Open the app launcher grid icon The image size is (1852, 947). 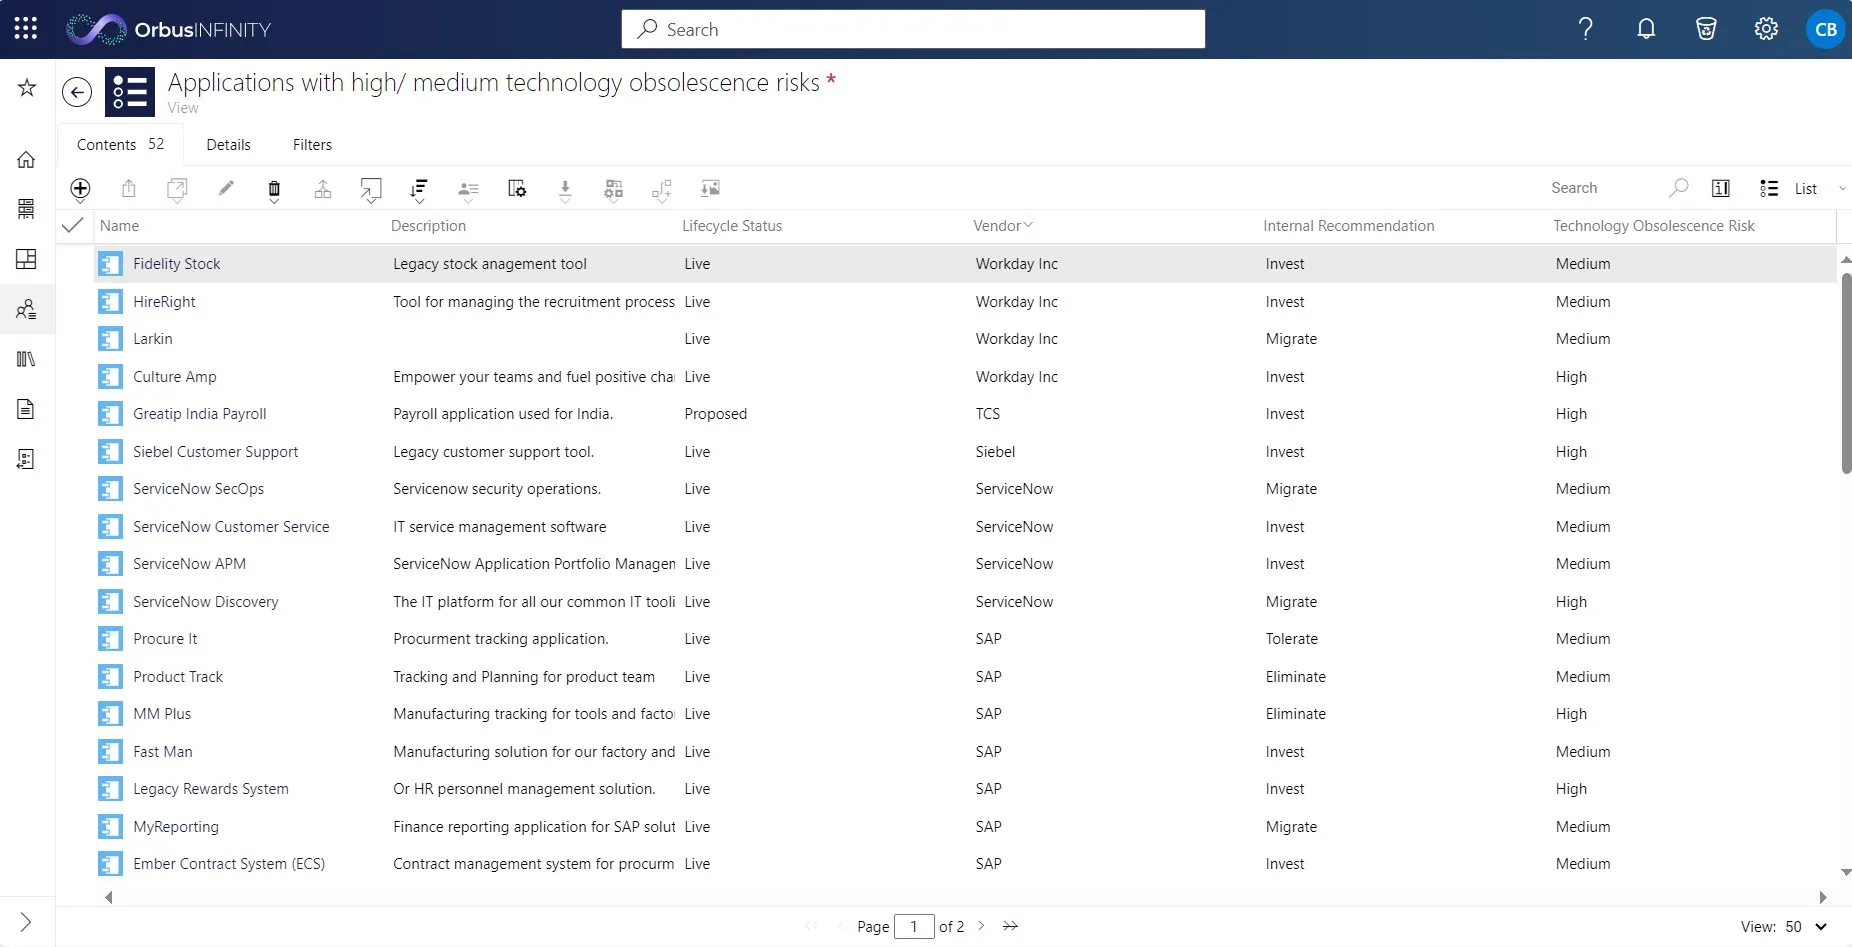26,29
